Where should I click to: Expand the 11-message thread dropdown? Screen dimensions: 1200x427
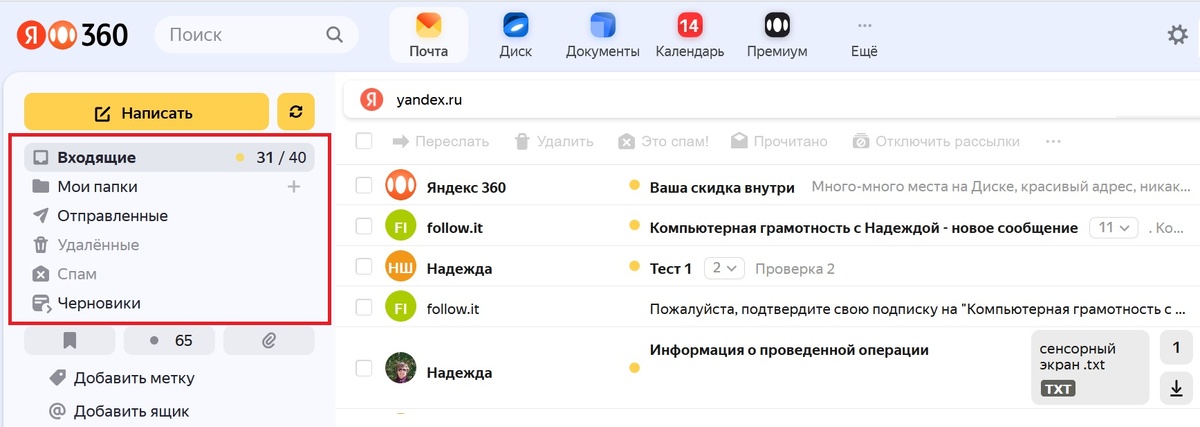pyautogui.click(x=1114, y=228)
